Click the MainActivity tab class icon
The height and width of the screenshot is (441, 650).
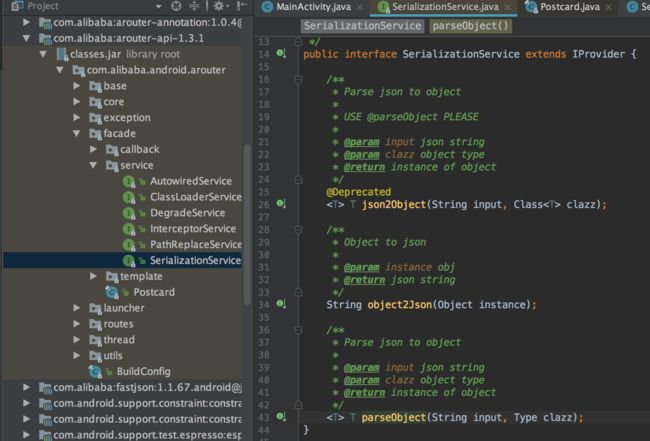(x=267, y=7)
